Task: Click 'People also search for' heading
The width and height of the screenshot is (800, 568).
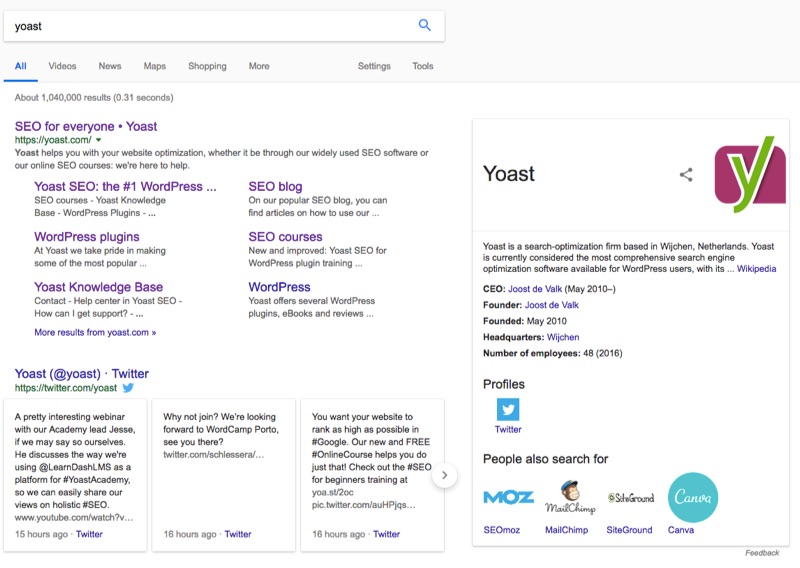Action: tap(545, 459)
